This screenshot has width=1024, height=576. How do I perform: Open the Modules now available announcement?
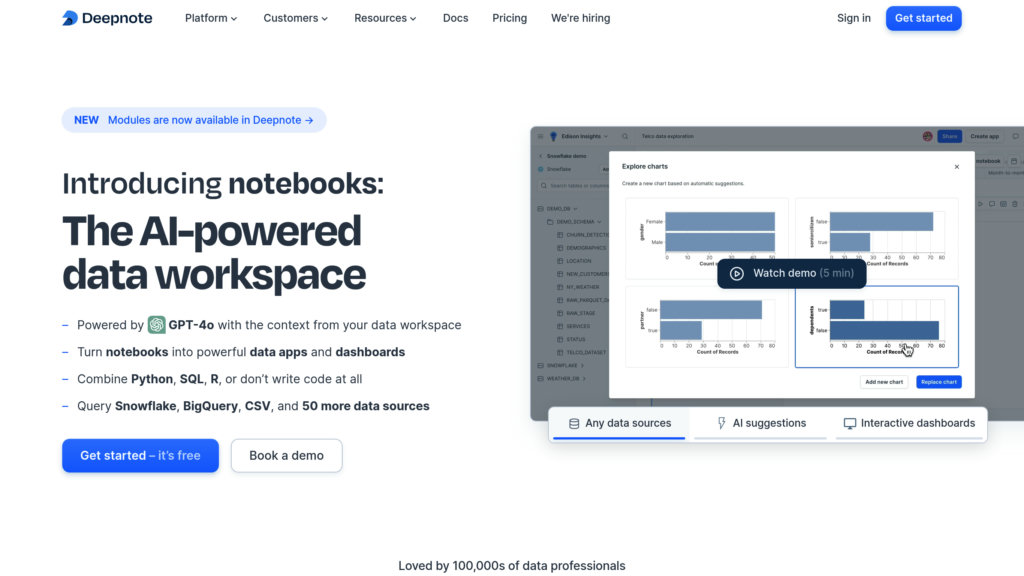click(x=194, y=120)
